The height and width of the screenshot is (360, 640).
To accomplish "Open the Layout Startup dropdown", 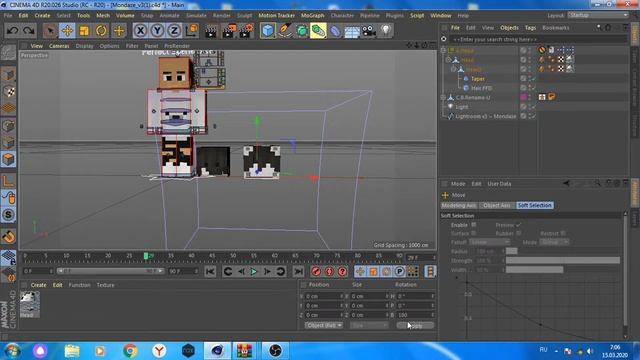I will 598,15.
